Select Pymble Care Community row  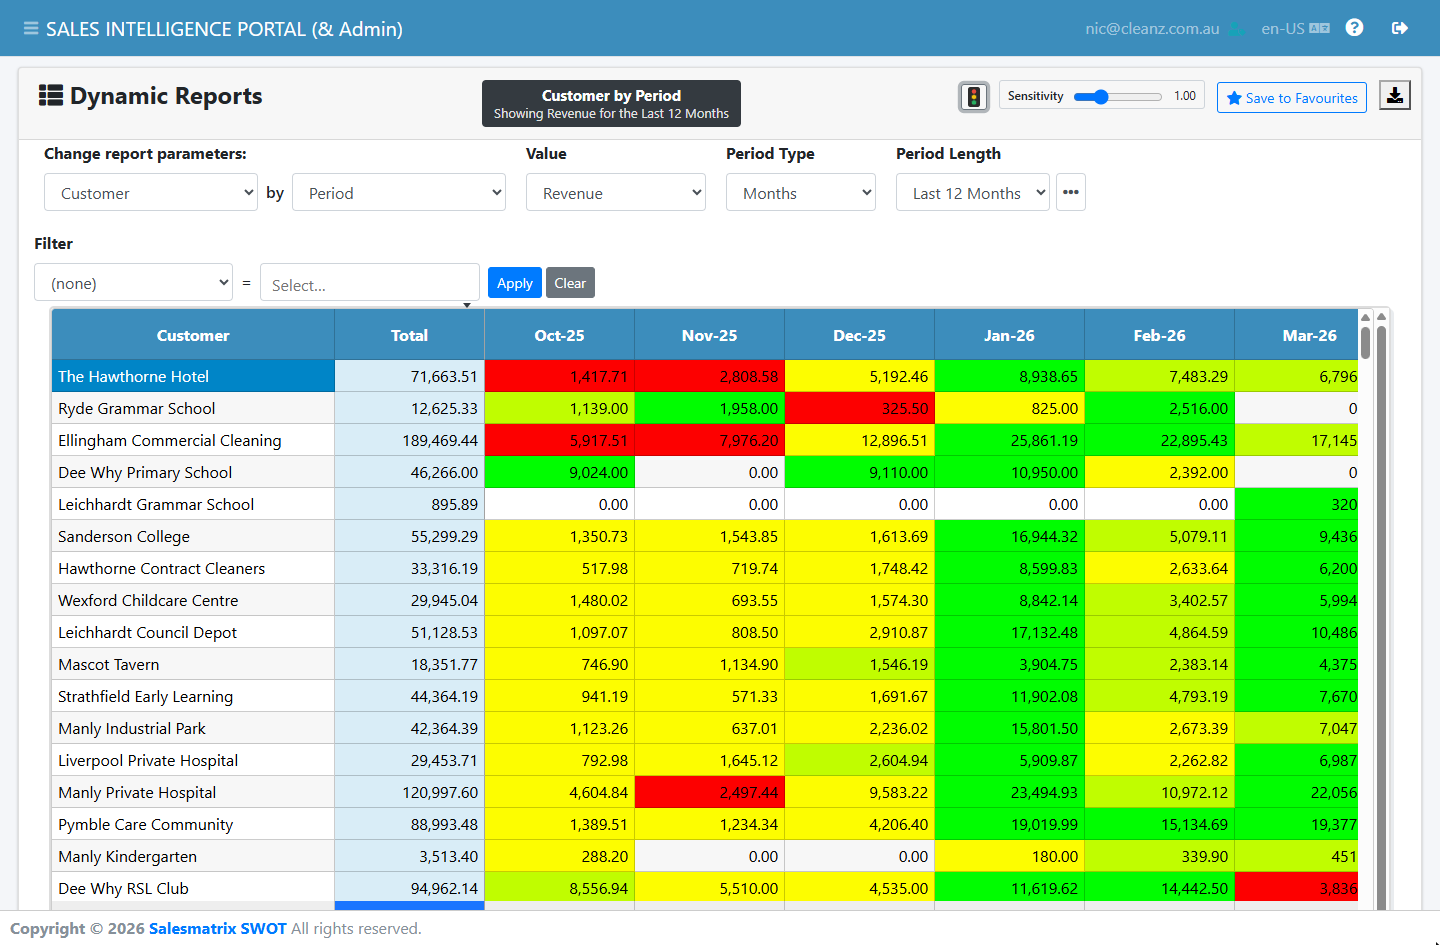[x=193, y=824]
